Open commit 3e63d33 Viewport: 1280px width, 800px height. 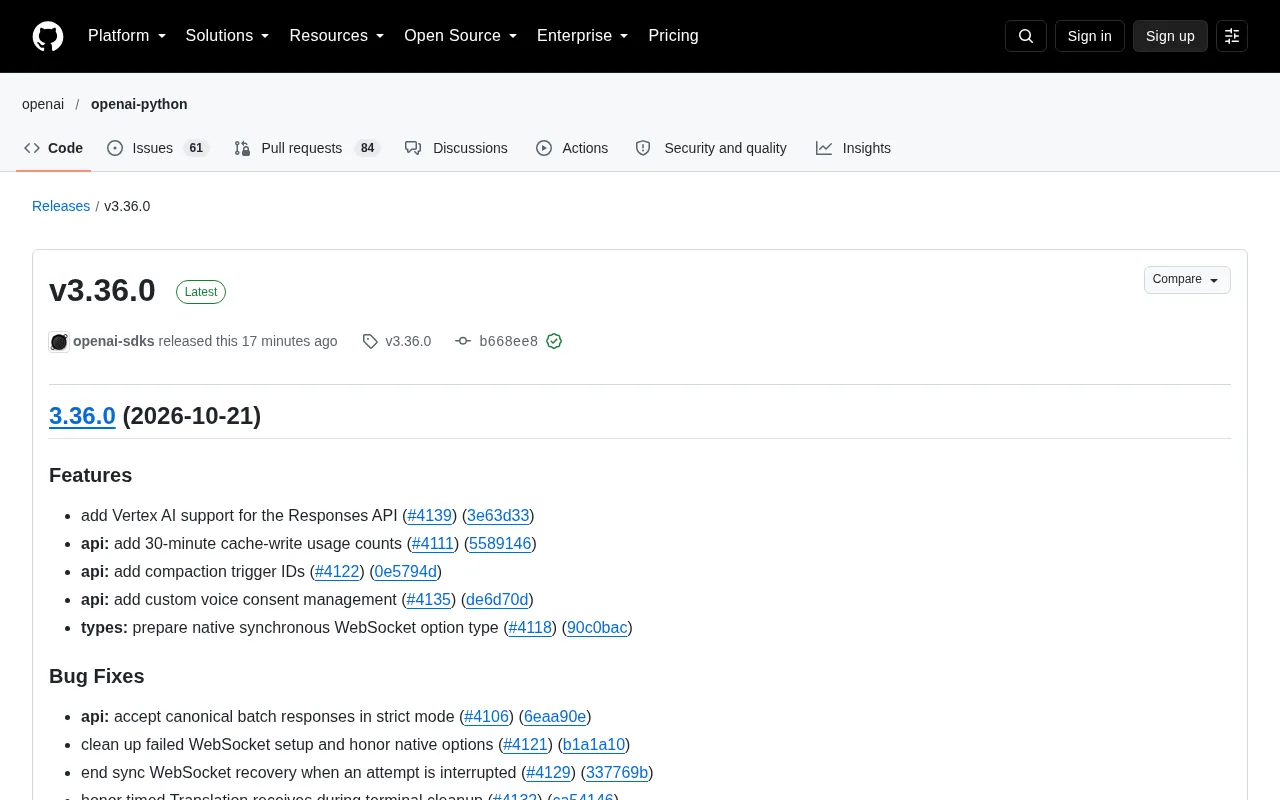(x=498, y=516)
